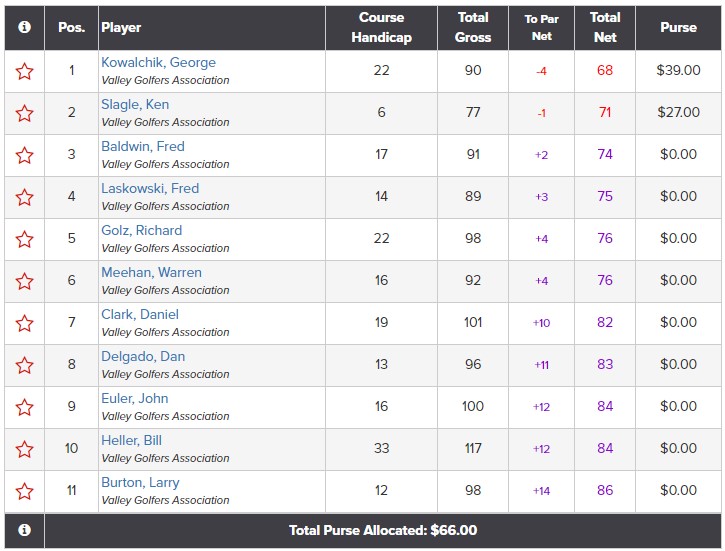Sort by the Total Gross column header
725x551 pixels.
473,27
